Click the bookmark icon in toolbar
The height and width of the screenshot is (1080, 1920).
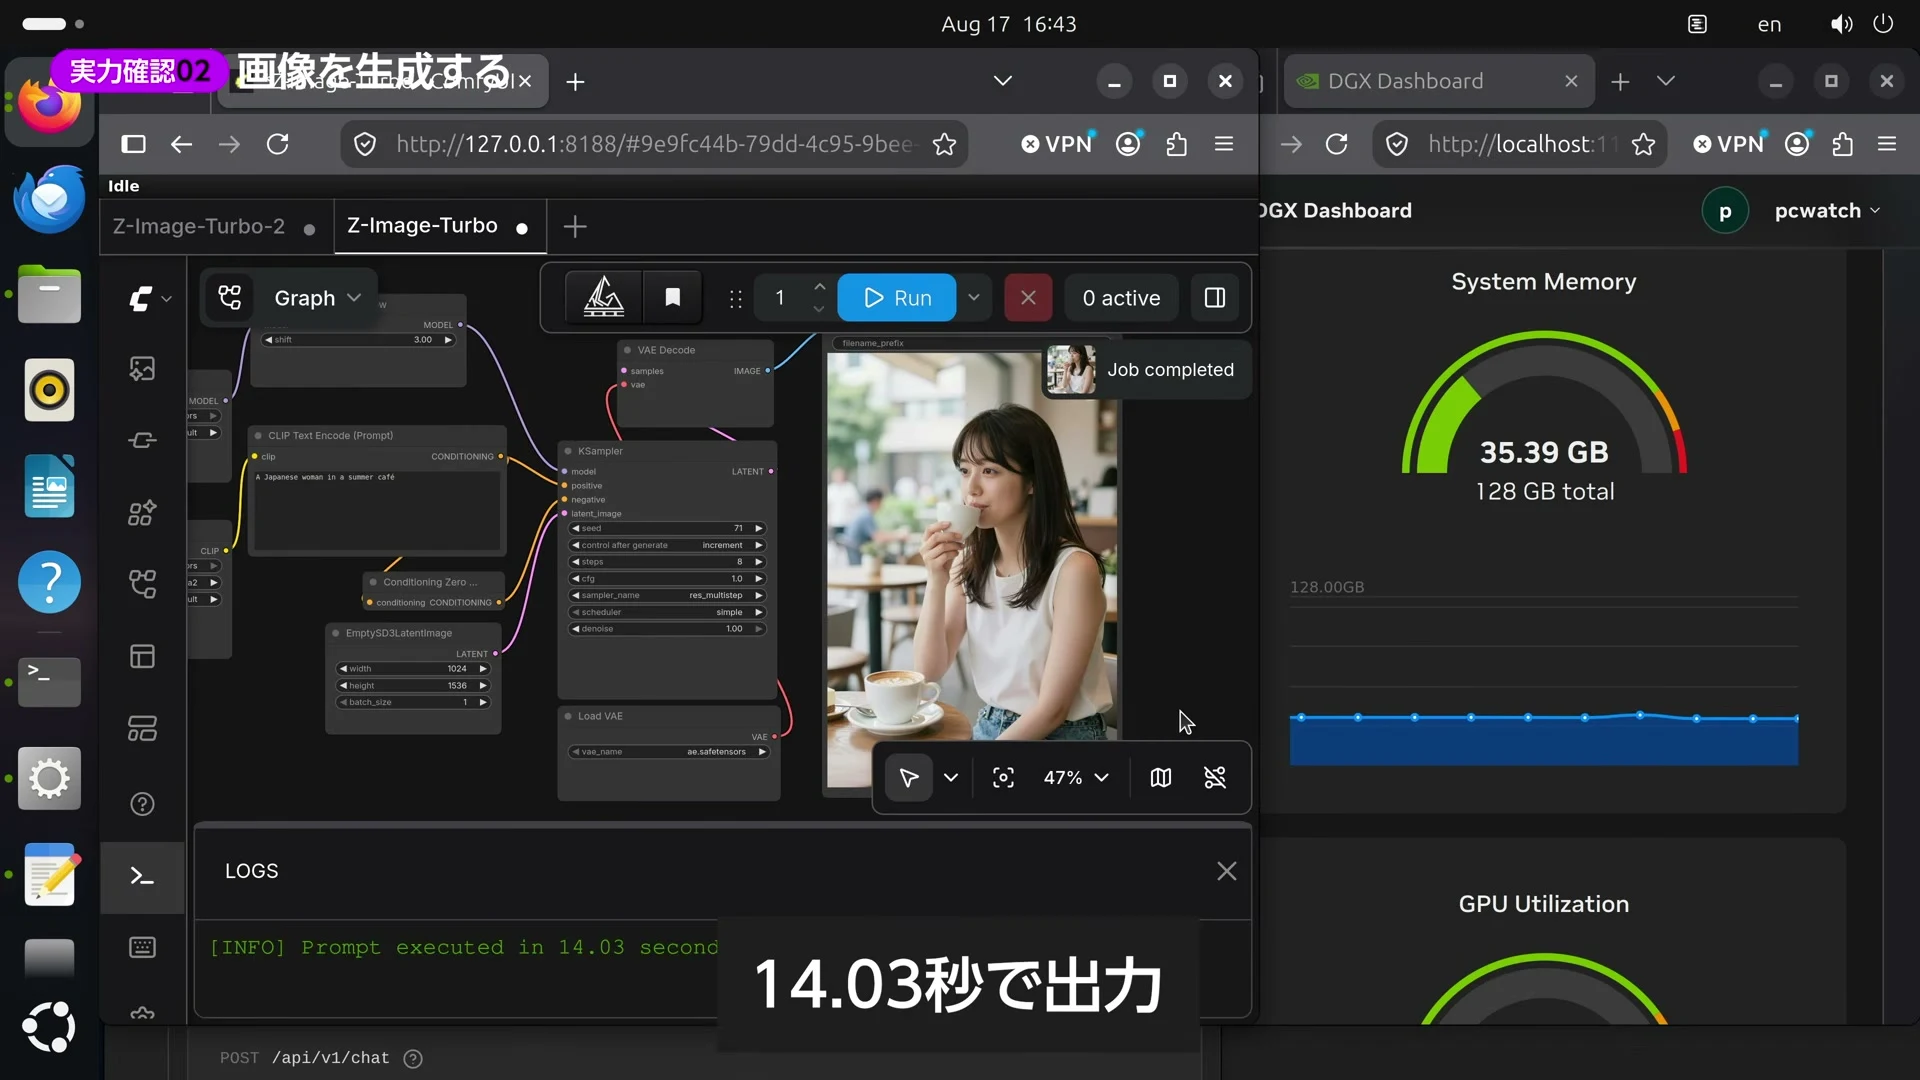[673, 298]
